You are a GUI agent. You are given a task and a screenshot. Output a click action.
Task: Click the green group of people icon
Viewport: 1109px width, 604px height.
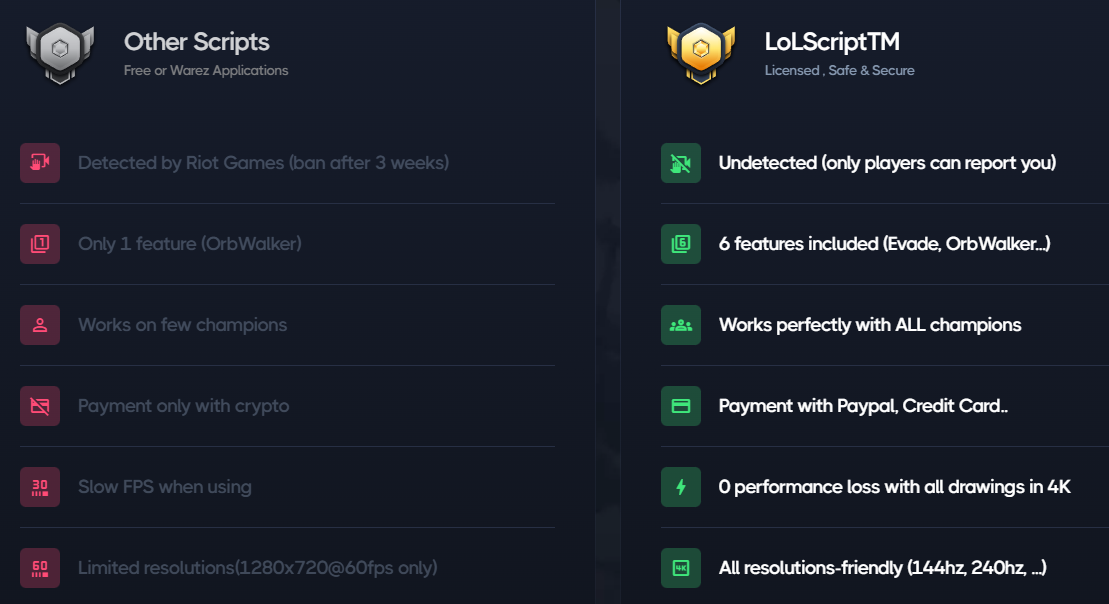coord(681,325)
